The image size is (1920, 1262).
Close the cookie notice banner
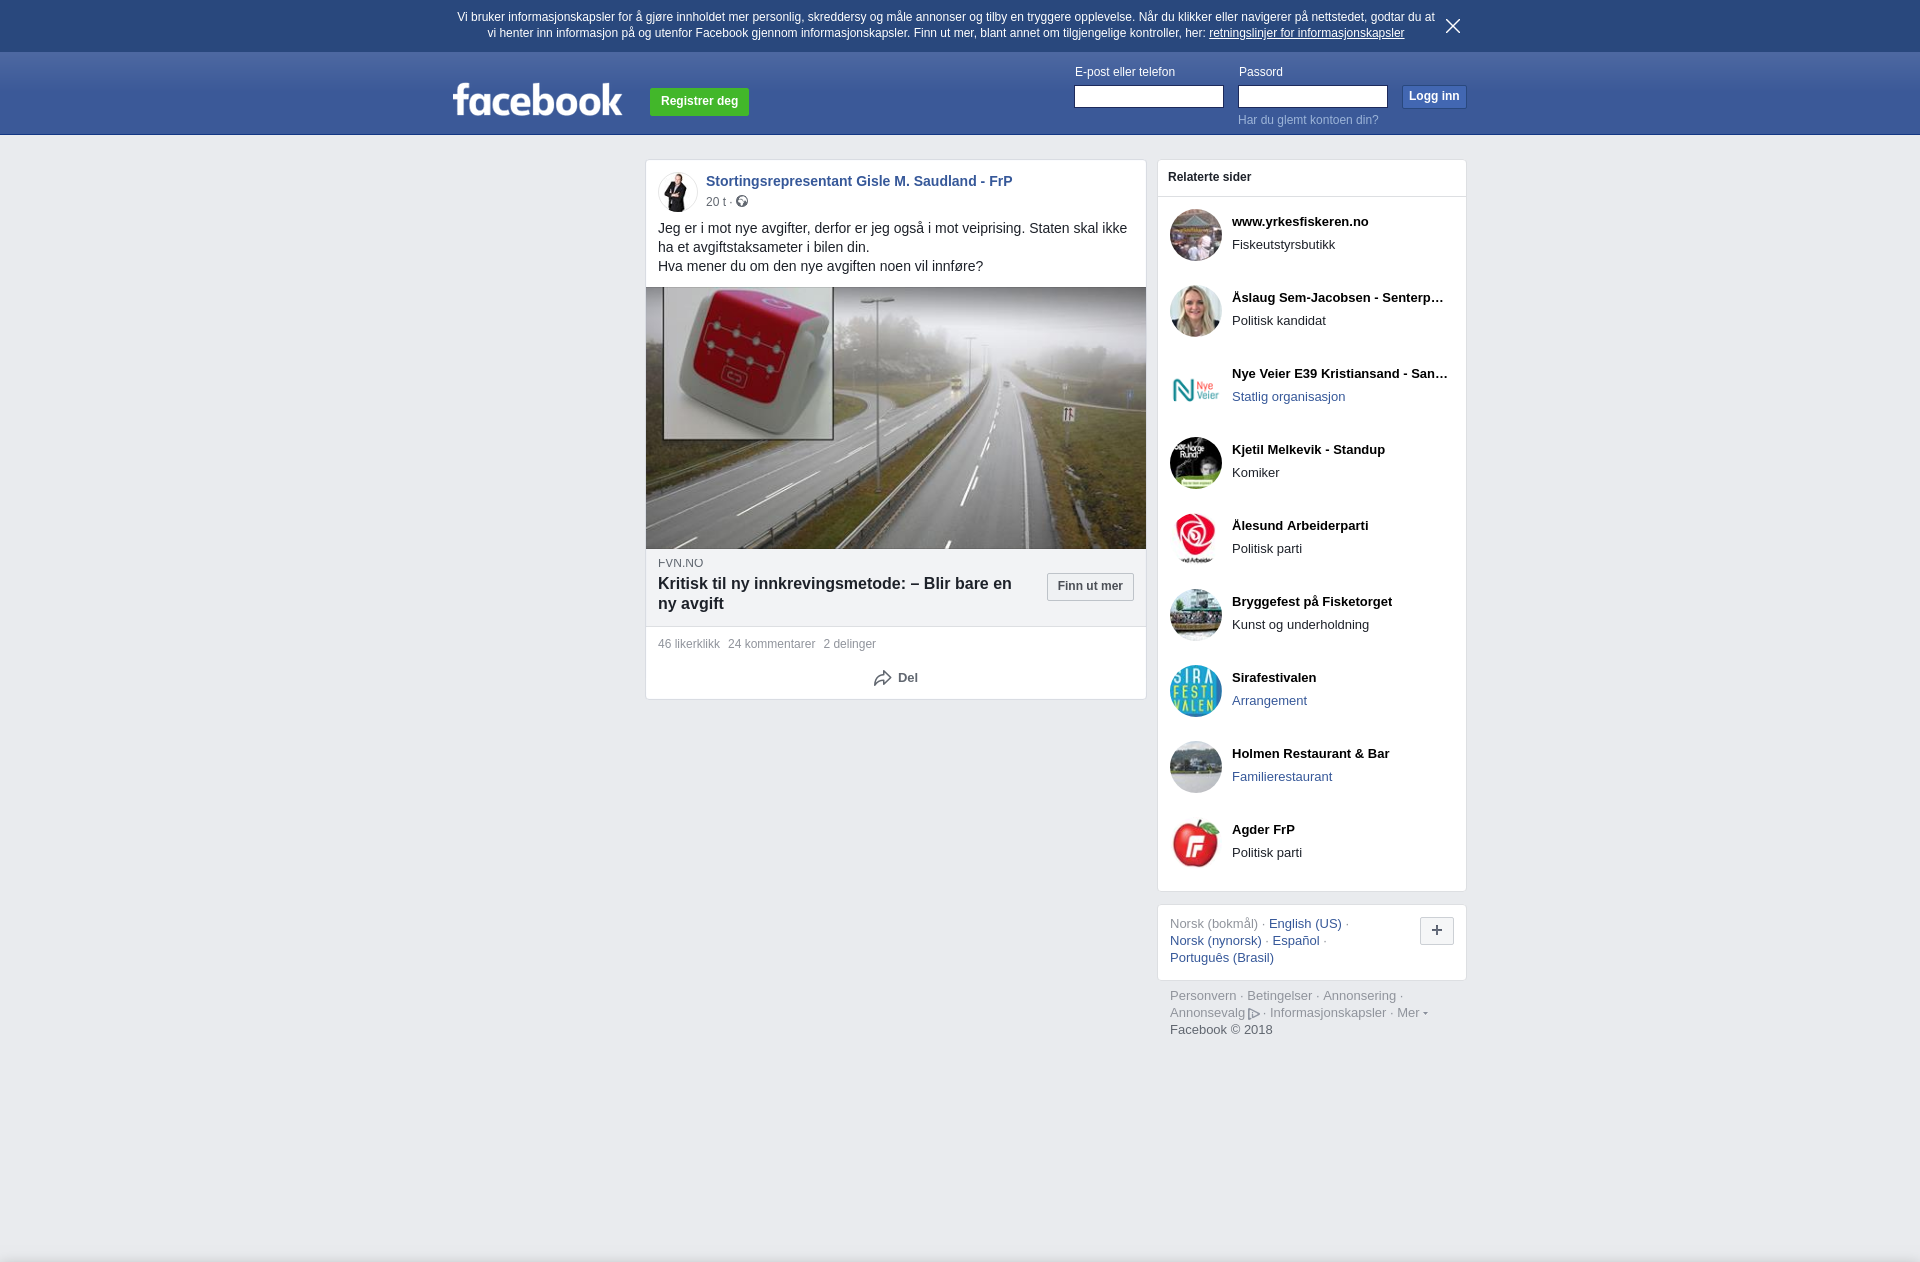click(x=1453, y=26)
